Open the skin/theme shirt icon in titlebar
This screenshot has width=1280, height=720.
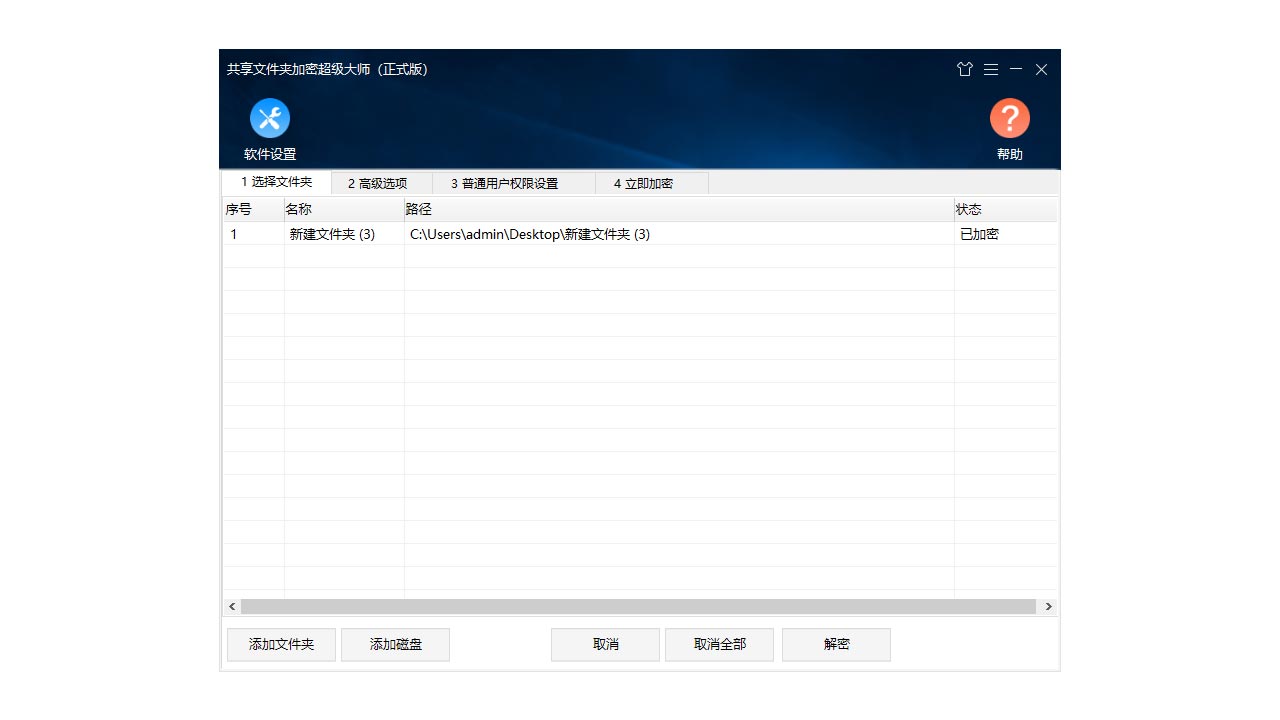(x=965, y=69)
